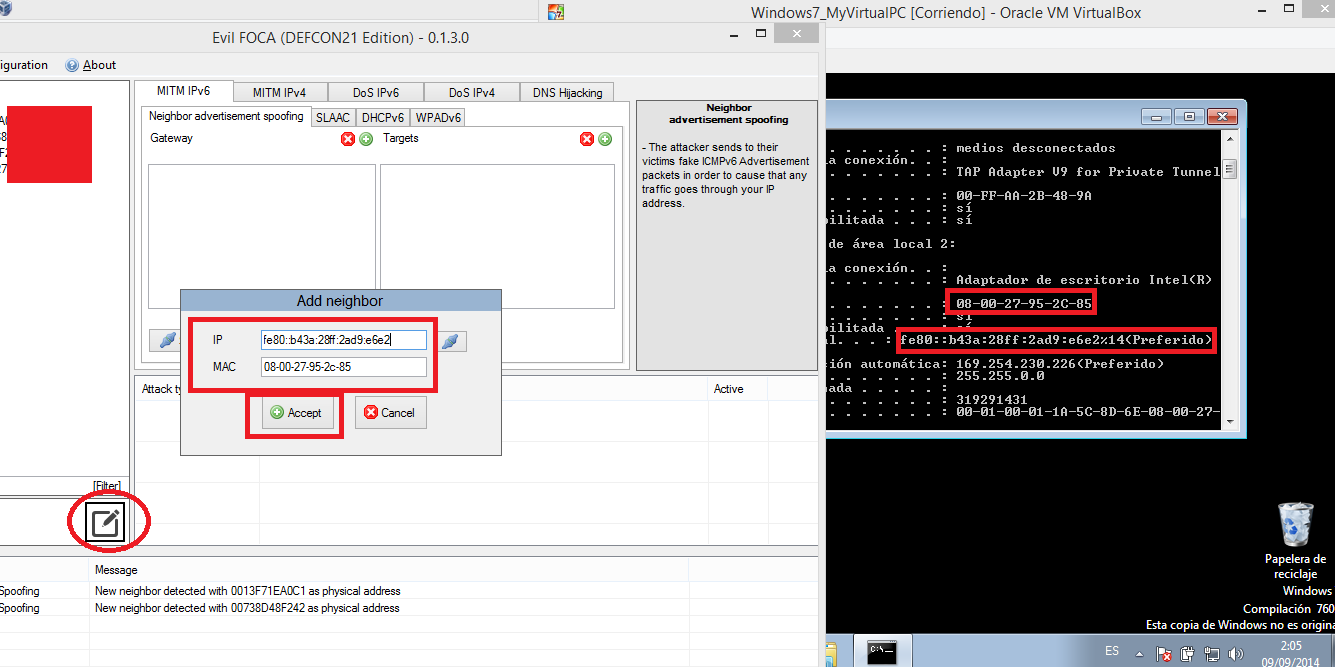Viewport: 1335px width, 667px height.
Task: Cancel the Add neighbor dialog
Action: (391, 413)
